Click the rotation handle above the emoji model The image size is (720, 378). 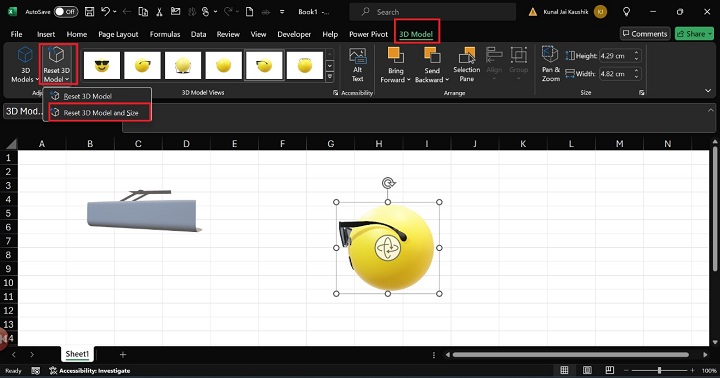coord(388,183)
